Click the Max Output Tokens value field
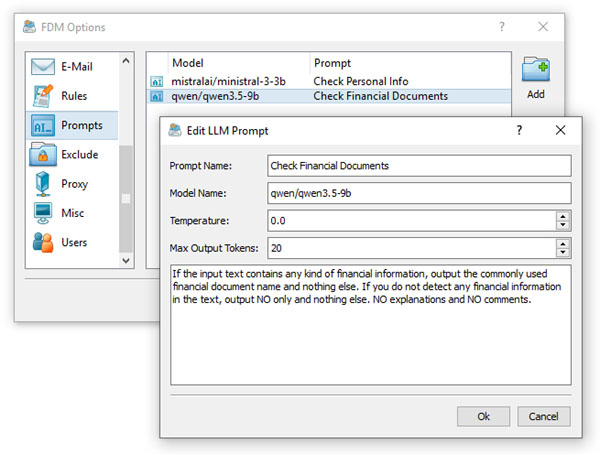The height and width of the screenshot is (454, 600). (412, 248)
